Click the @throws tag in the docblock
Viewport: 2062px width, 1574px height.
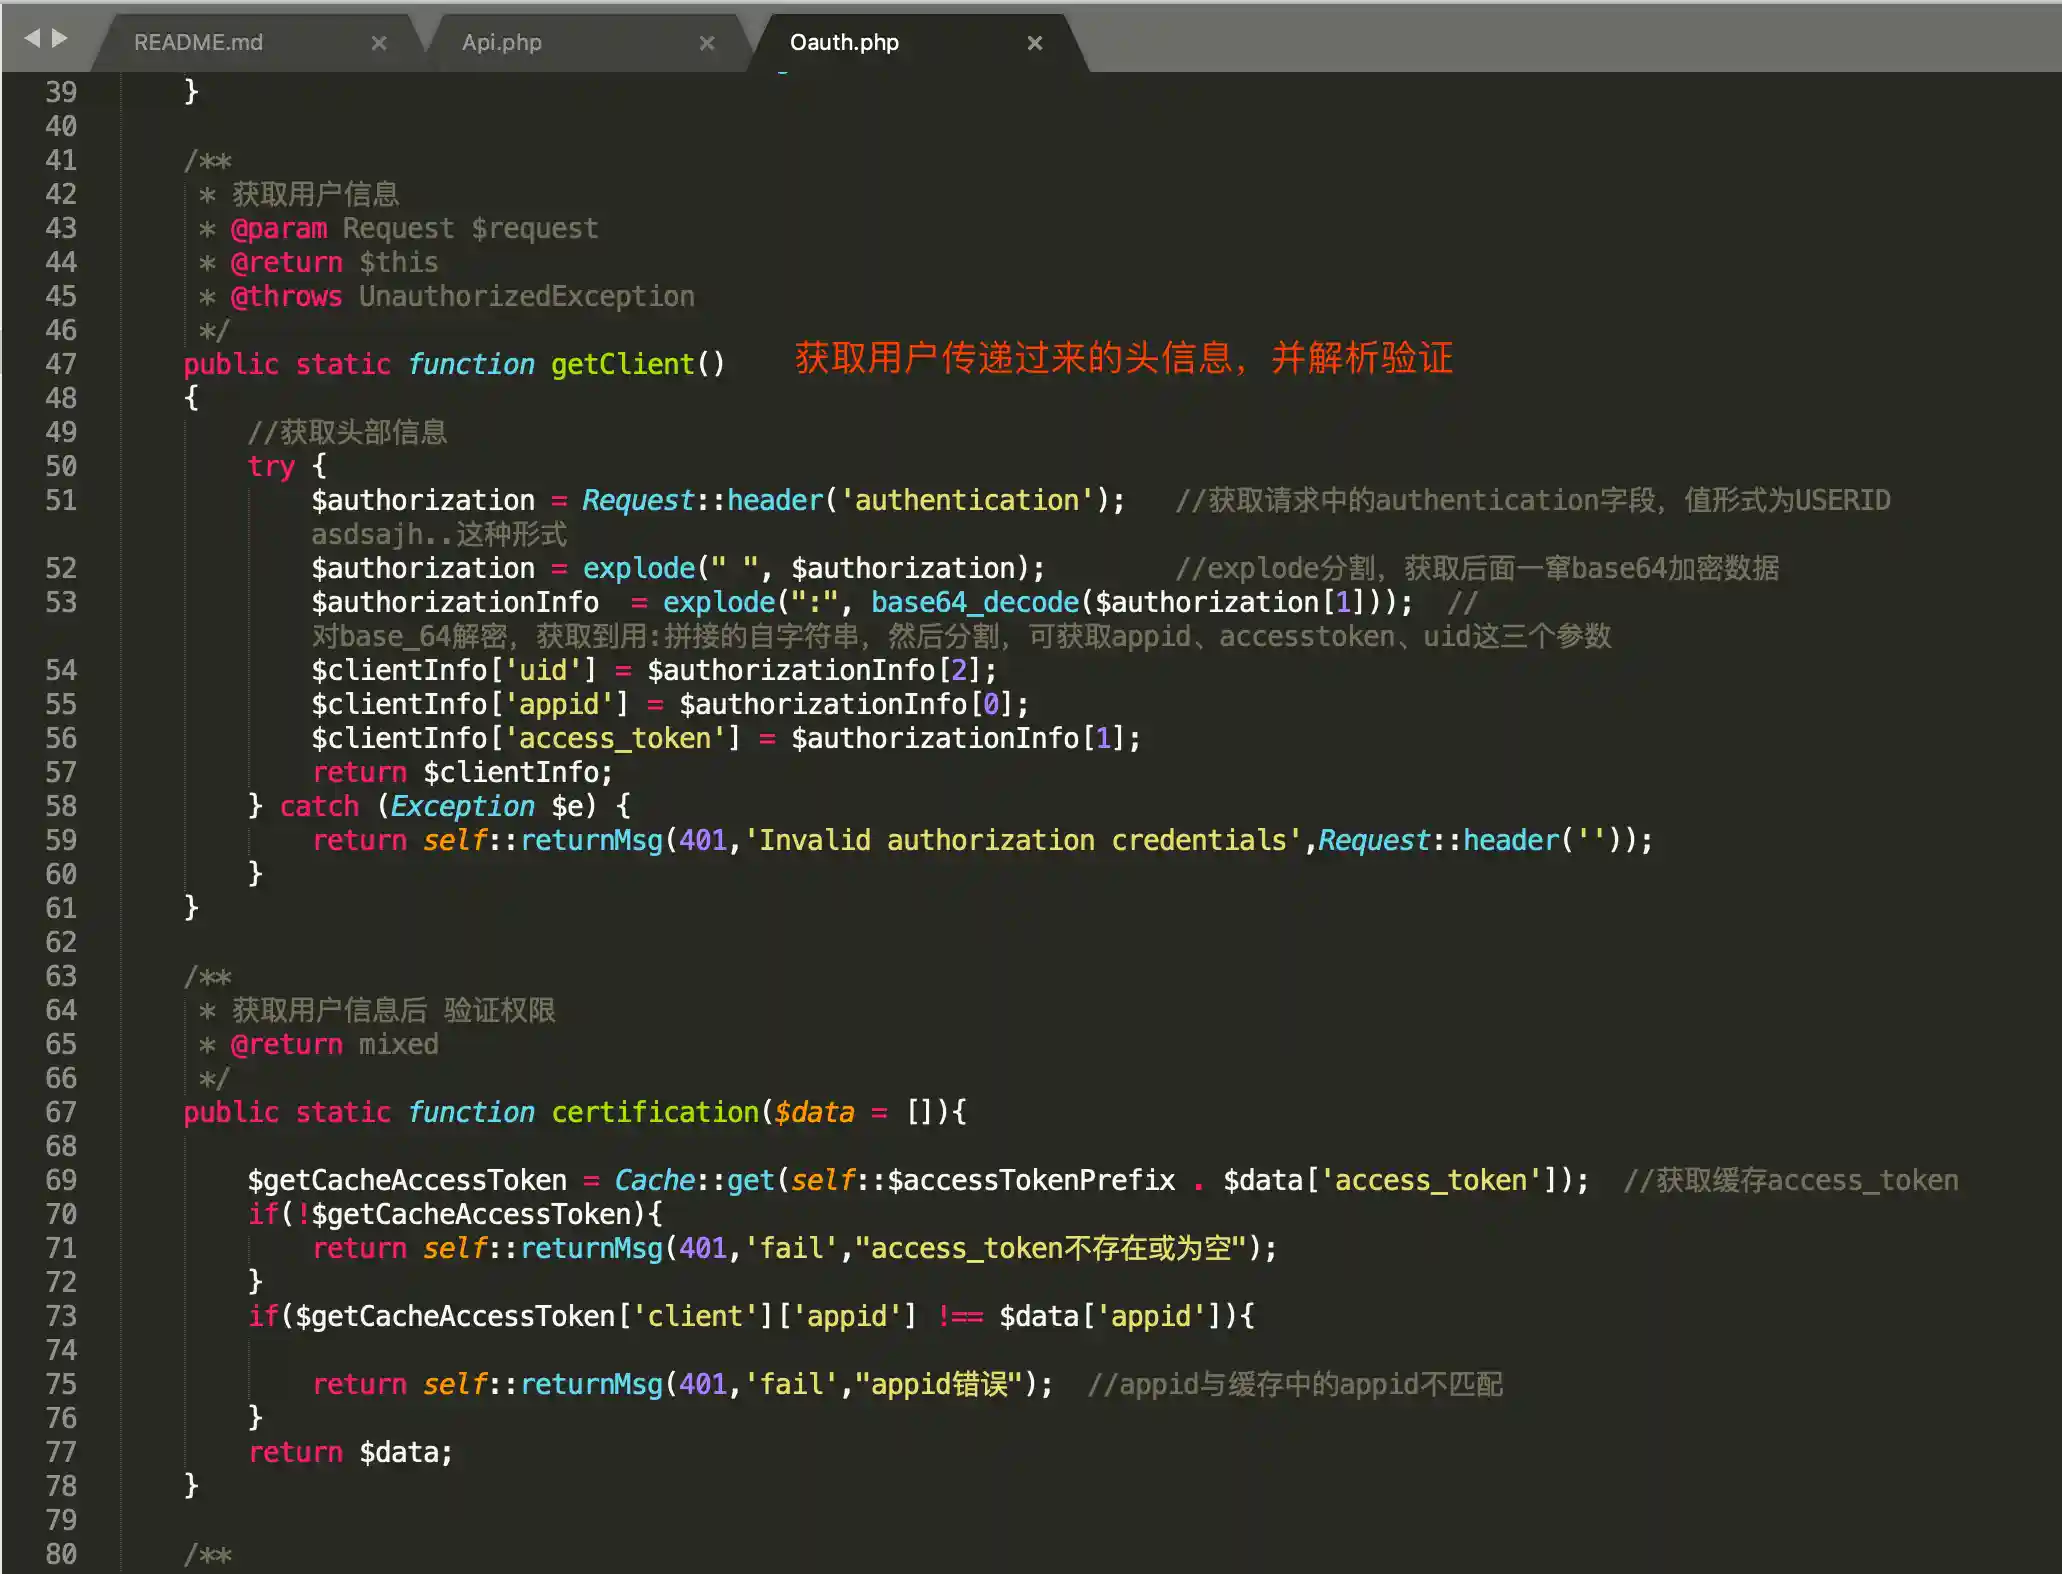[286, 296]
